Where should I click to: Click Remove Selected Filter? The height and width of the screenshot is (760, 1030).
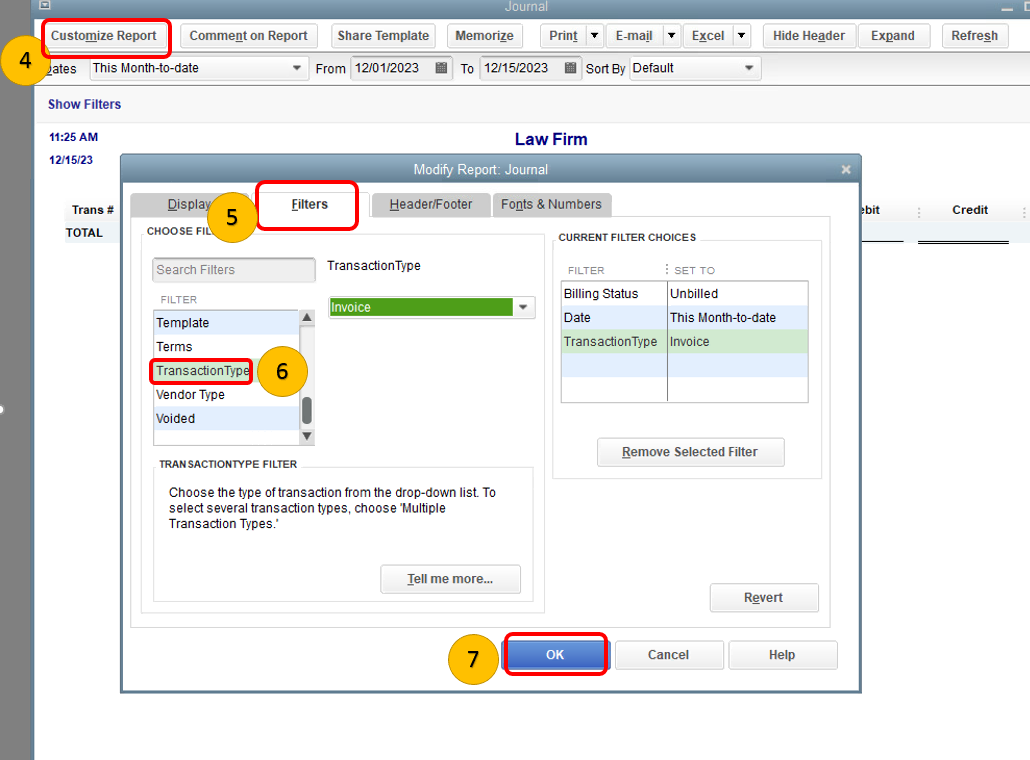point(690,452)
